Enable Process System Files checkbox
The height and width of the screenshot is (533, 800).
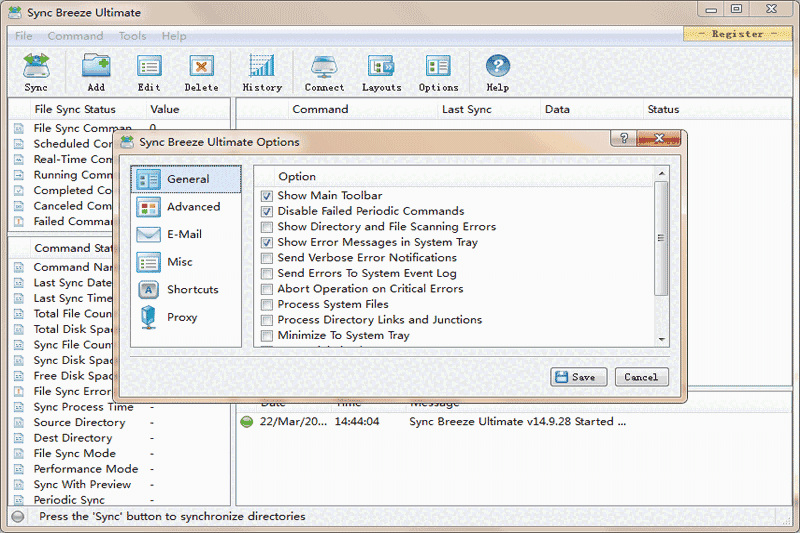[267, 304]
